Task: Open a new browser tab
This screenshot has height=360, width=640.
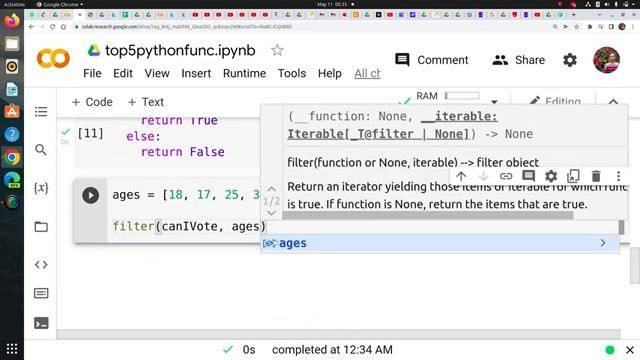Action: click(x=573, y=15)
